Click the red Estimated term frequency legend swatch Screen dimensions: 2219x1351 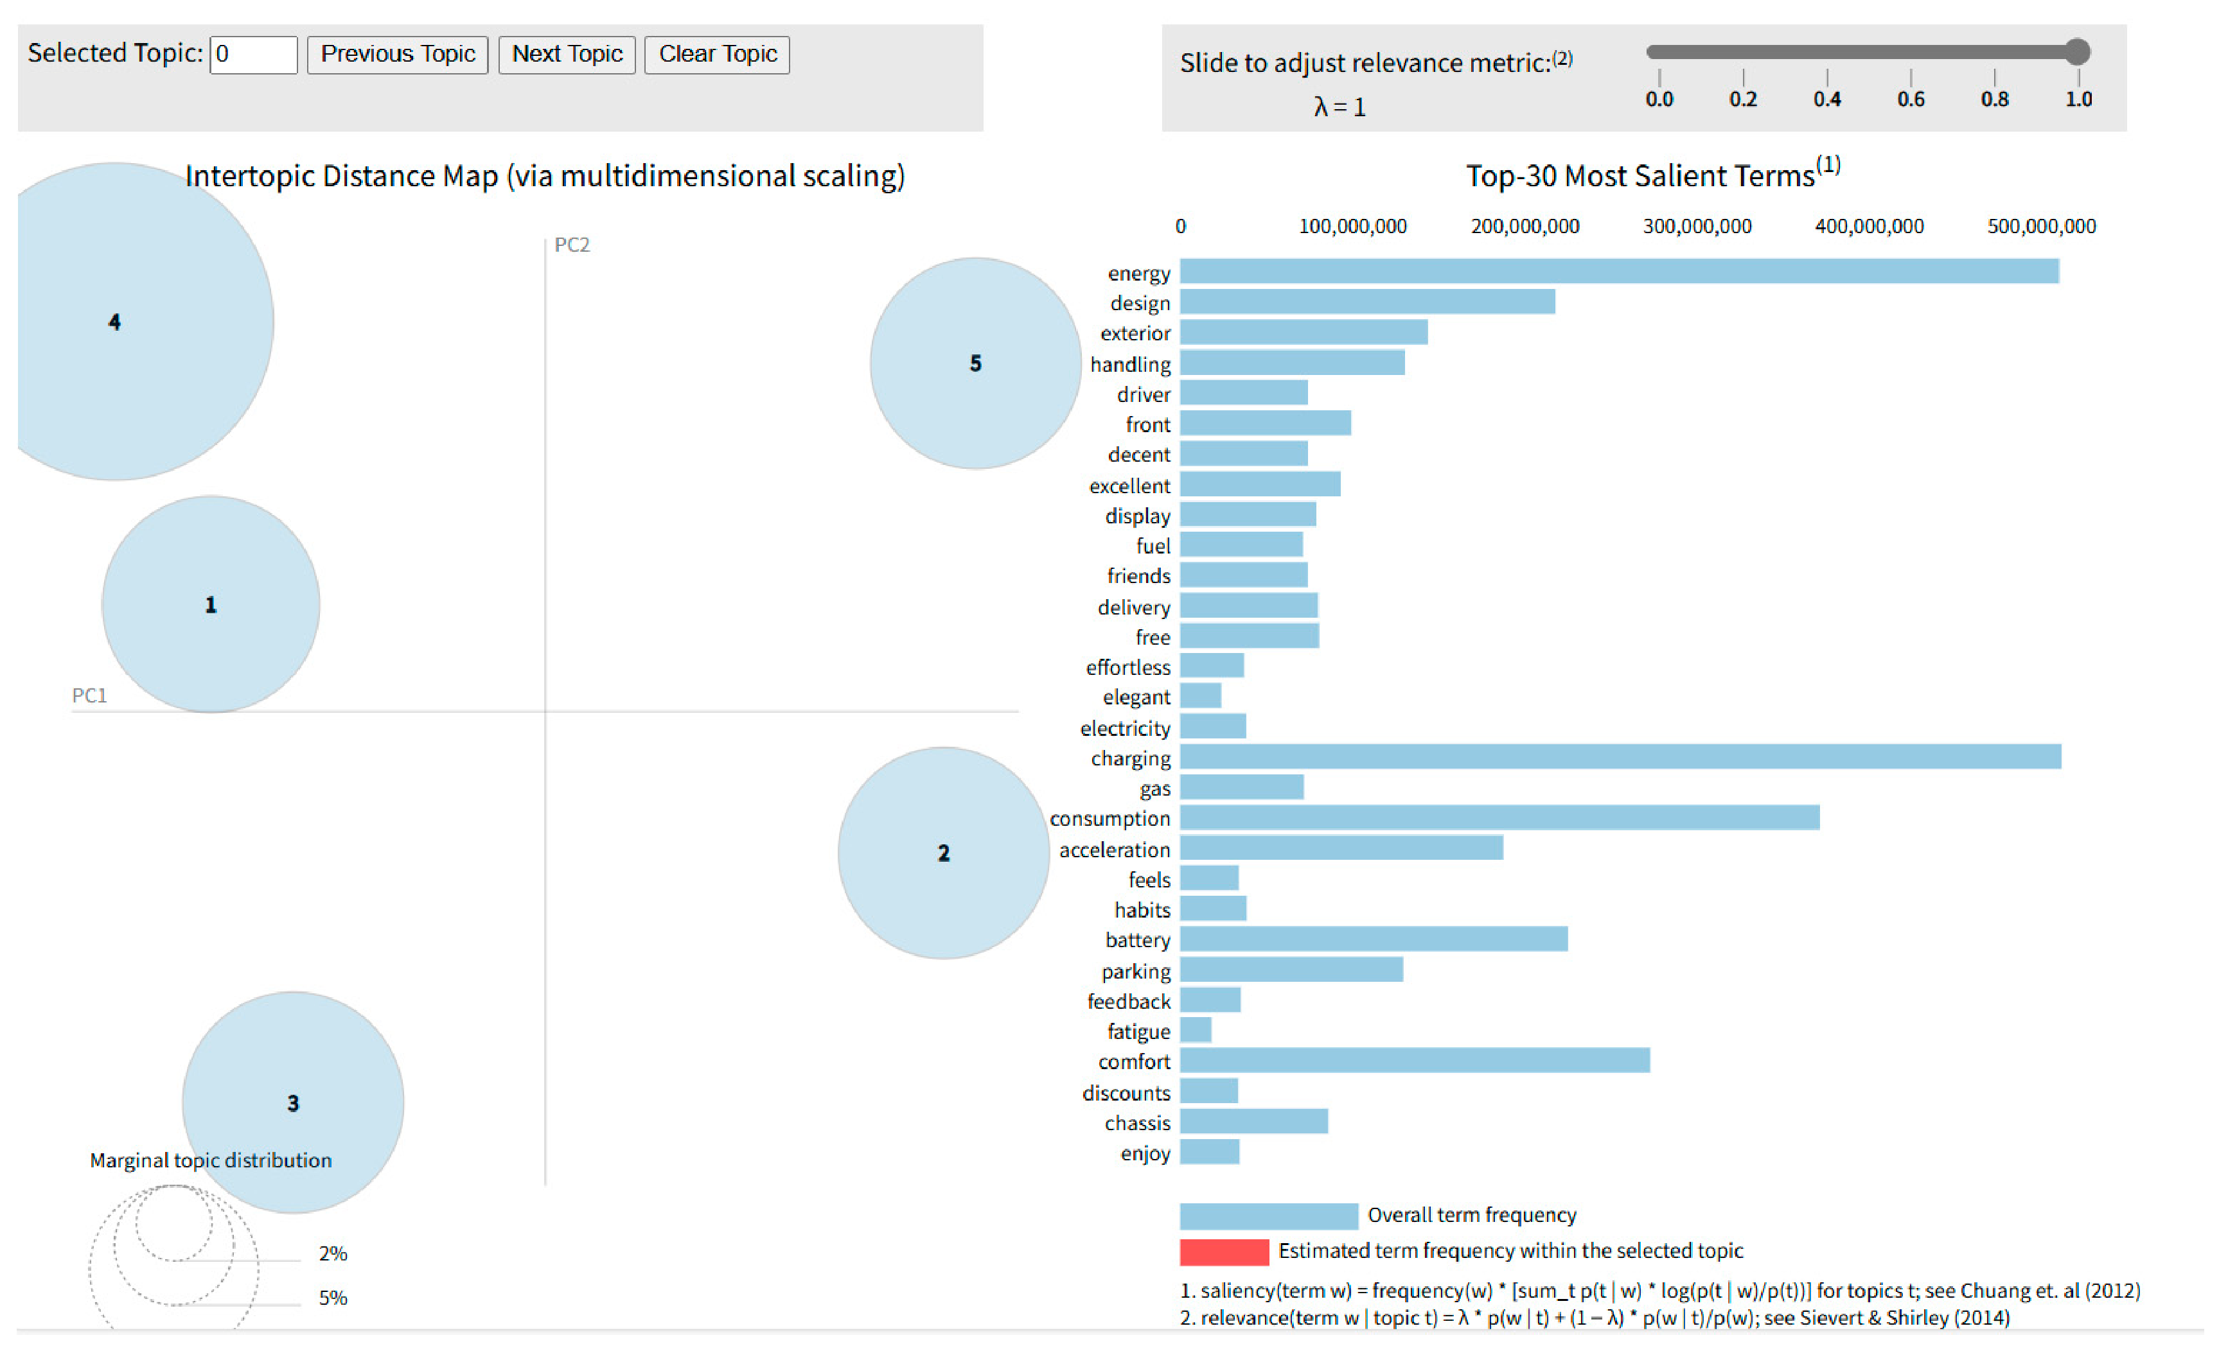1224,1251
